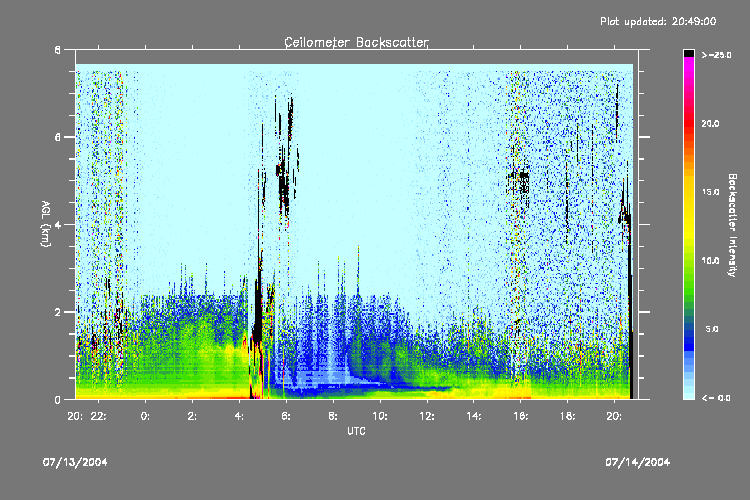
Task: Click the x-axis tick label '4:'
Action: (239, 416)
